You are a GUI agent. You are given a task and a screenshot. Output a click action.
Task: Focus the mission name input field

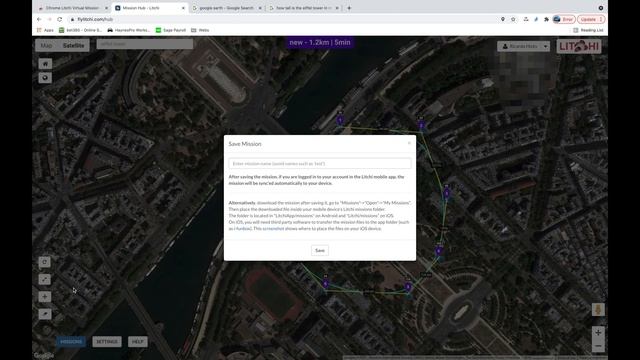coord(320,163)
